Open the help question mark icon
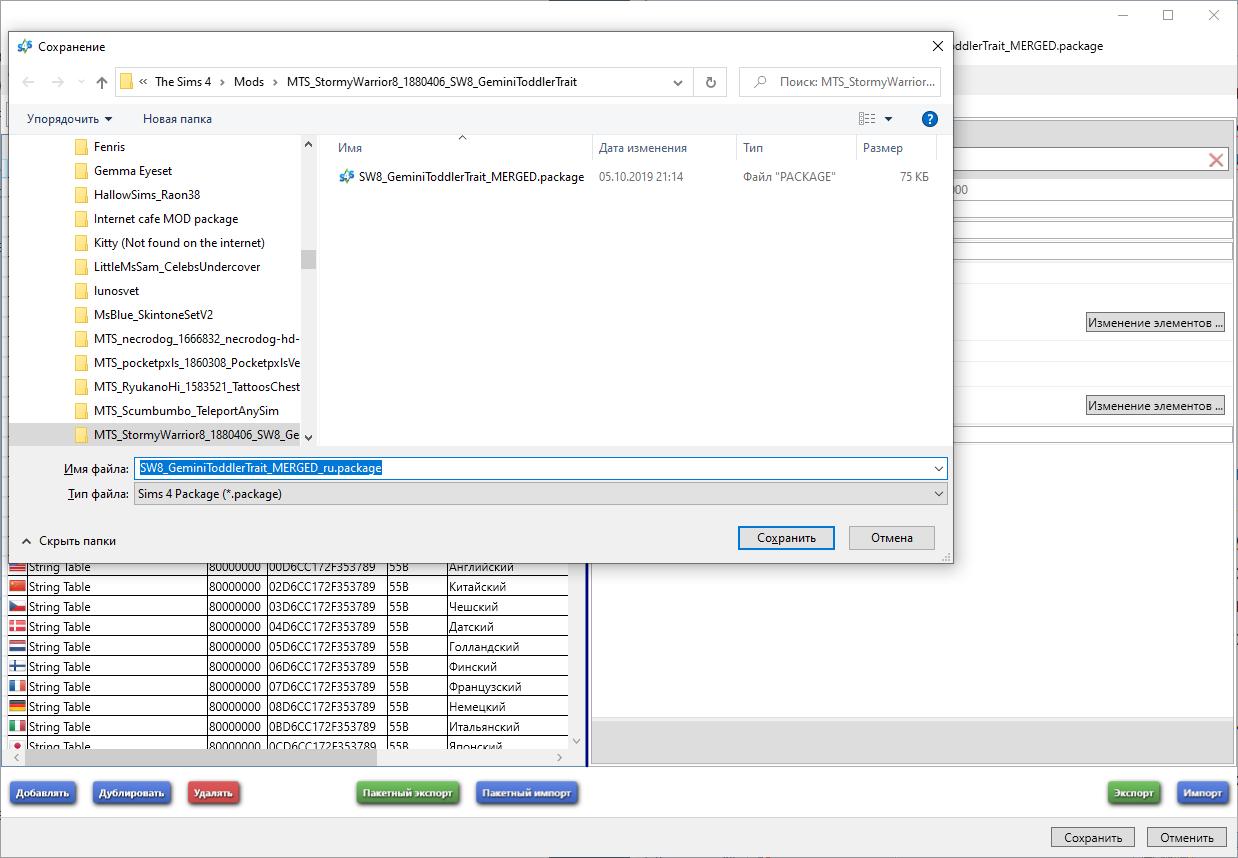Screen dimensions: 1238x858 point(929,119)
